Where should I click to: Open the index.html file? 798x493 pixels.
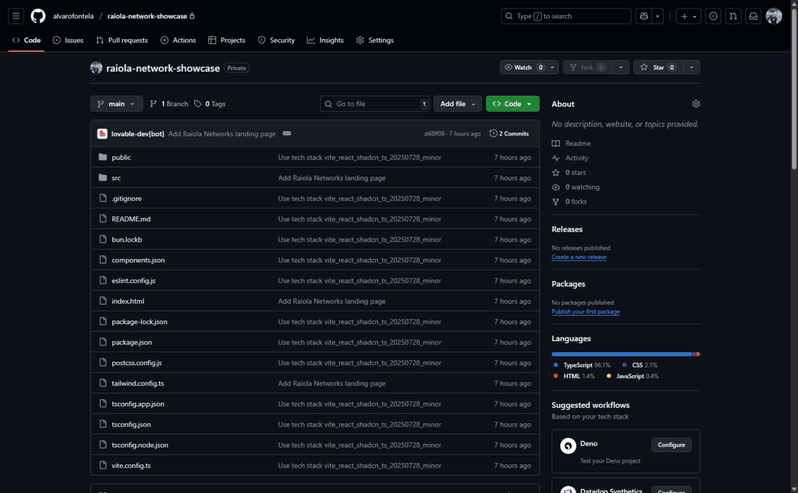click(x=128, y=301)
